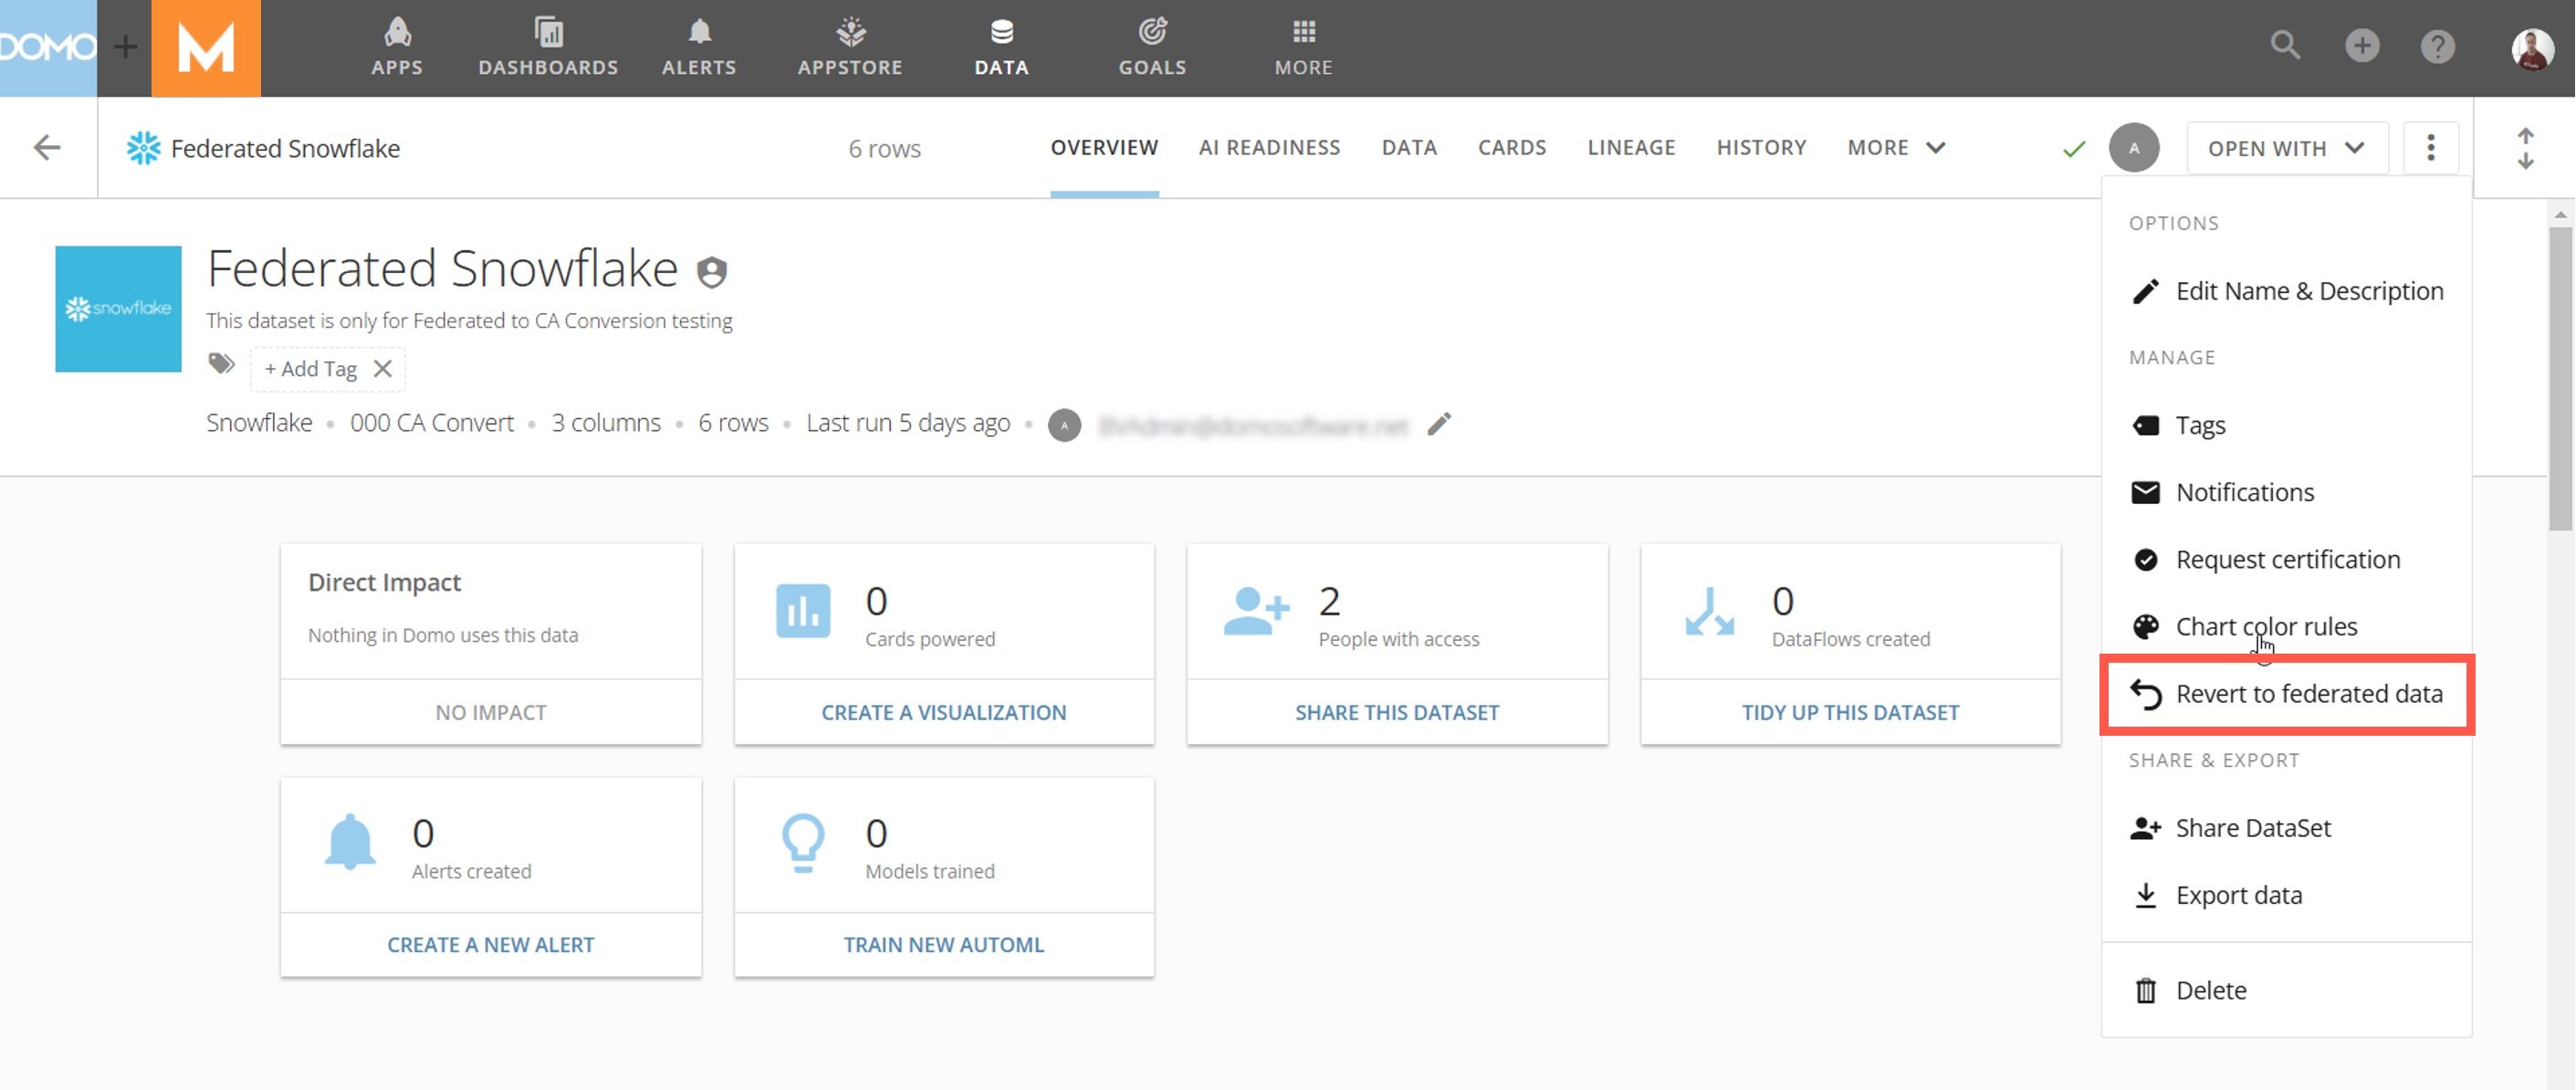The width and height of the screenshot is (2576, 1090).
Task: Click the search magnifier icon
Action: [x=2285, y=45]
